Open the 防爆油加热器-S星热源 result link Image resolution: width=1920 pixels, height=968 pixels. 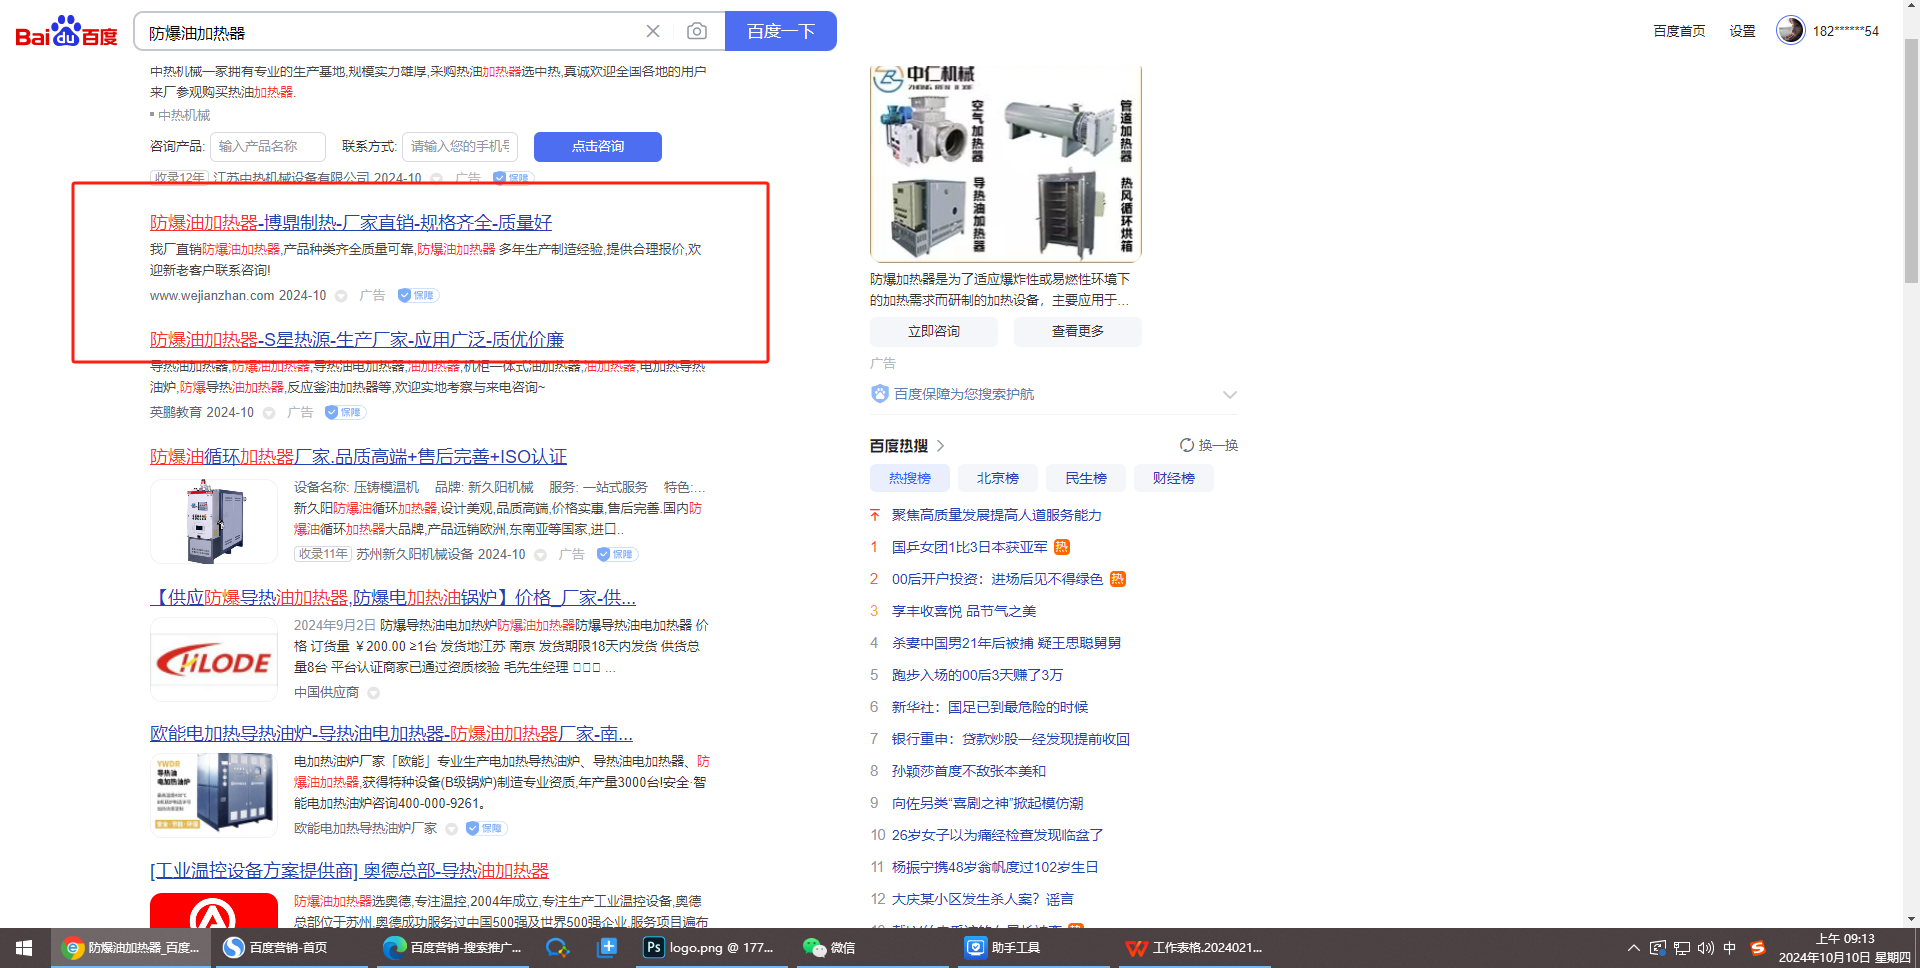pos(357,339)
